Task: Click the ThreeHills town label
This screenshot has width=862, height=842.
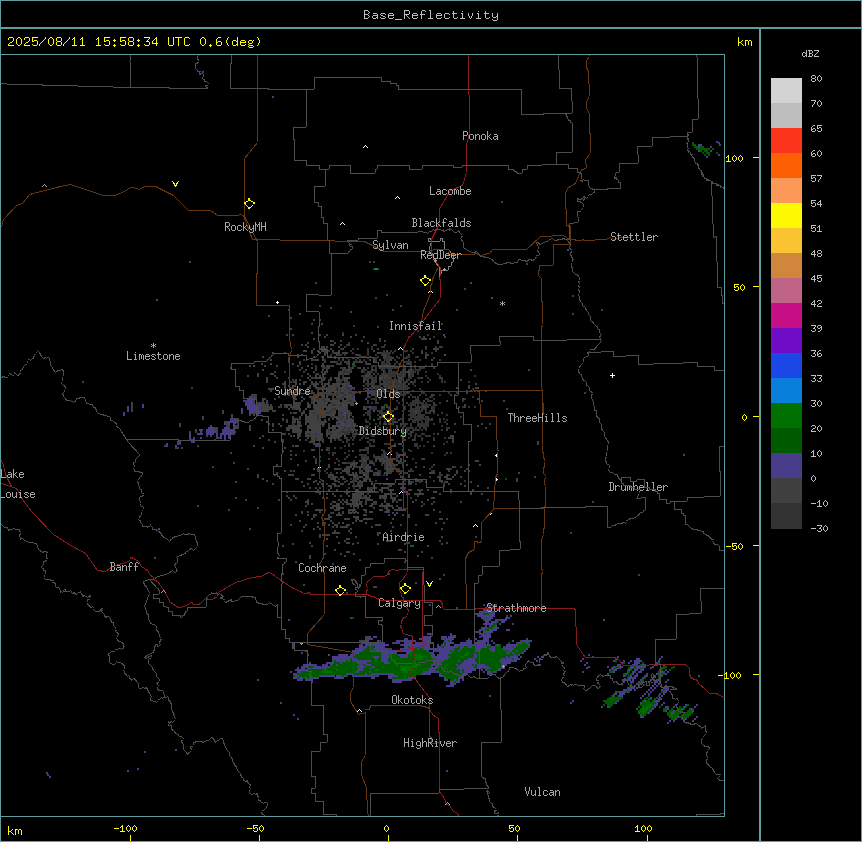Action: 537,418
